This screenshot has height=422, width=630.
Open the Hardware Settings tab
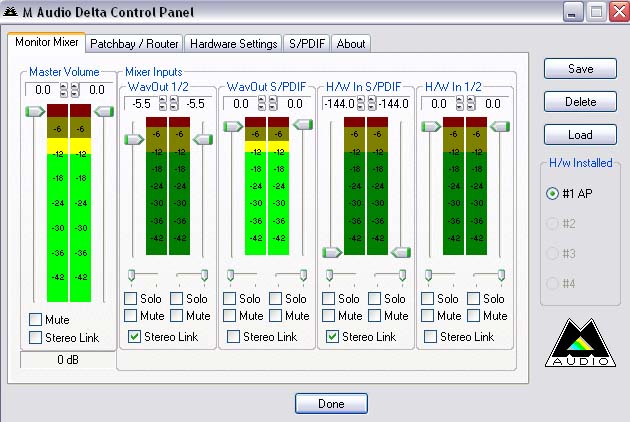coord(233,43)
